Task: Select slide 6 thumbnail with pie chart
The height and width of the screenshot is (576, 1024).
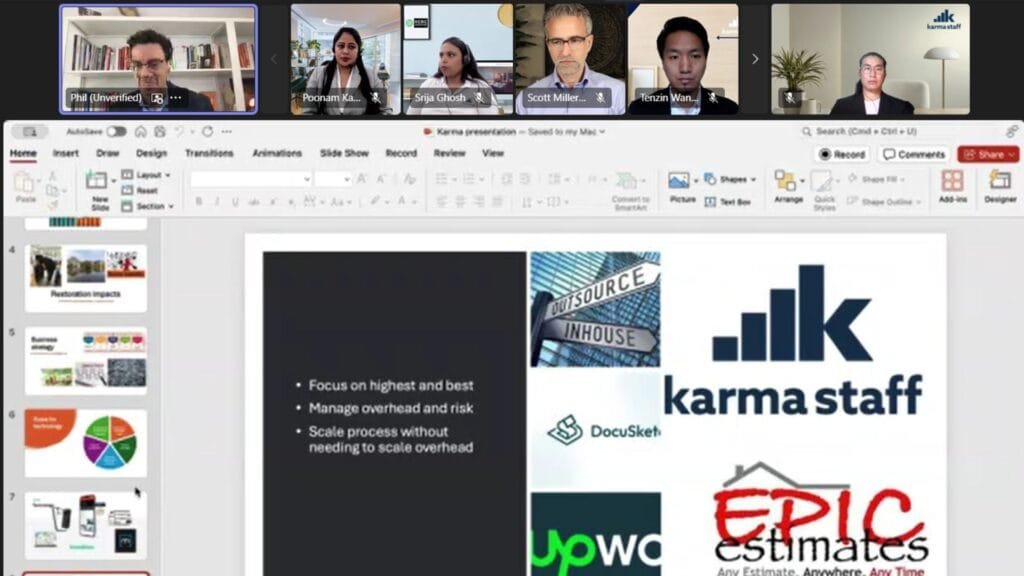Action: pyautogui.click(x=86, y=443)
